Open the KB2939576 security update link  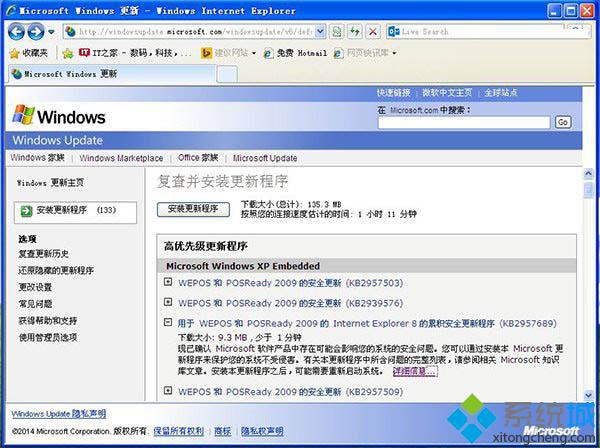tap(290, 303)
